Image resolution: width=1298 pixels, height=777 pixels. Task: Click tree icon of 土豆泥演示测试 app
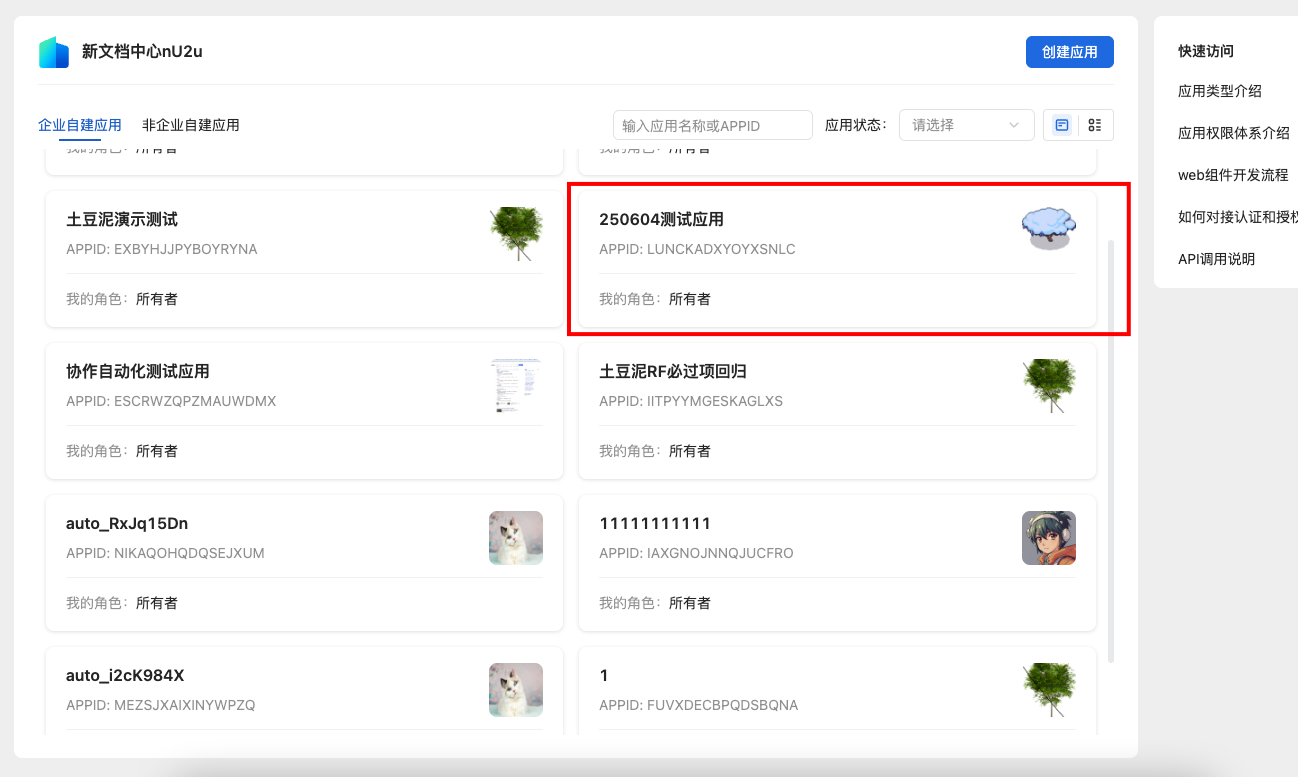click(x=516, y=234)
